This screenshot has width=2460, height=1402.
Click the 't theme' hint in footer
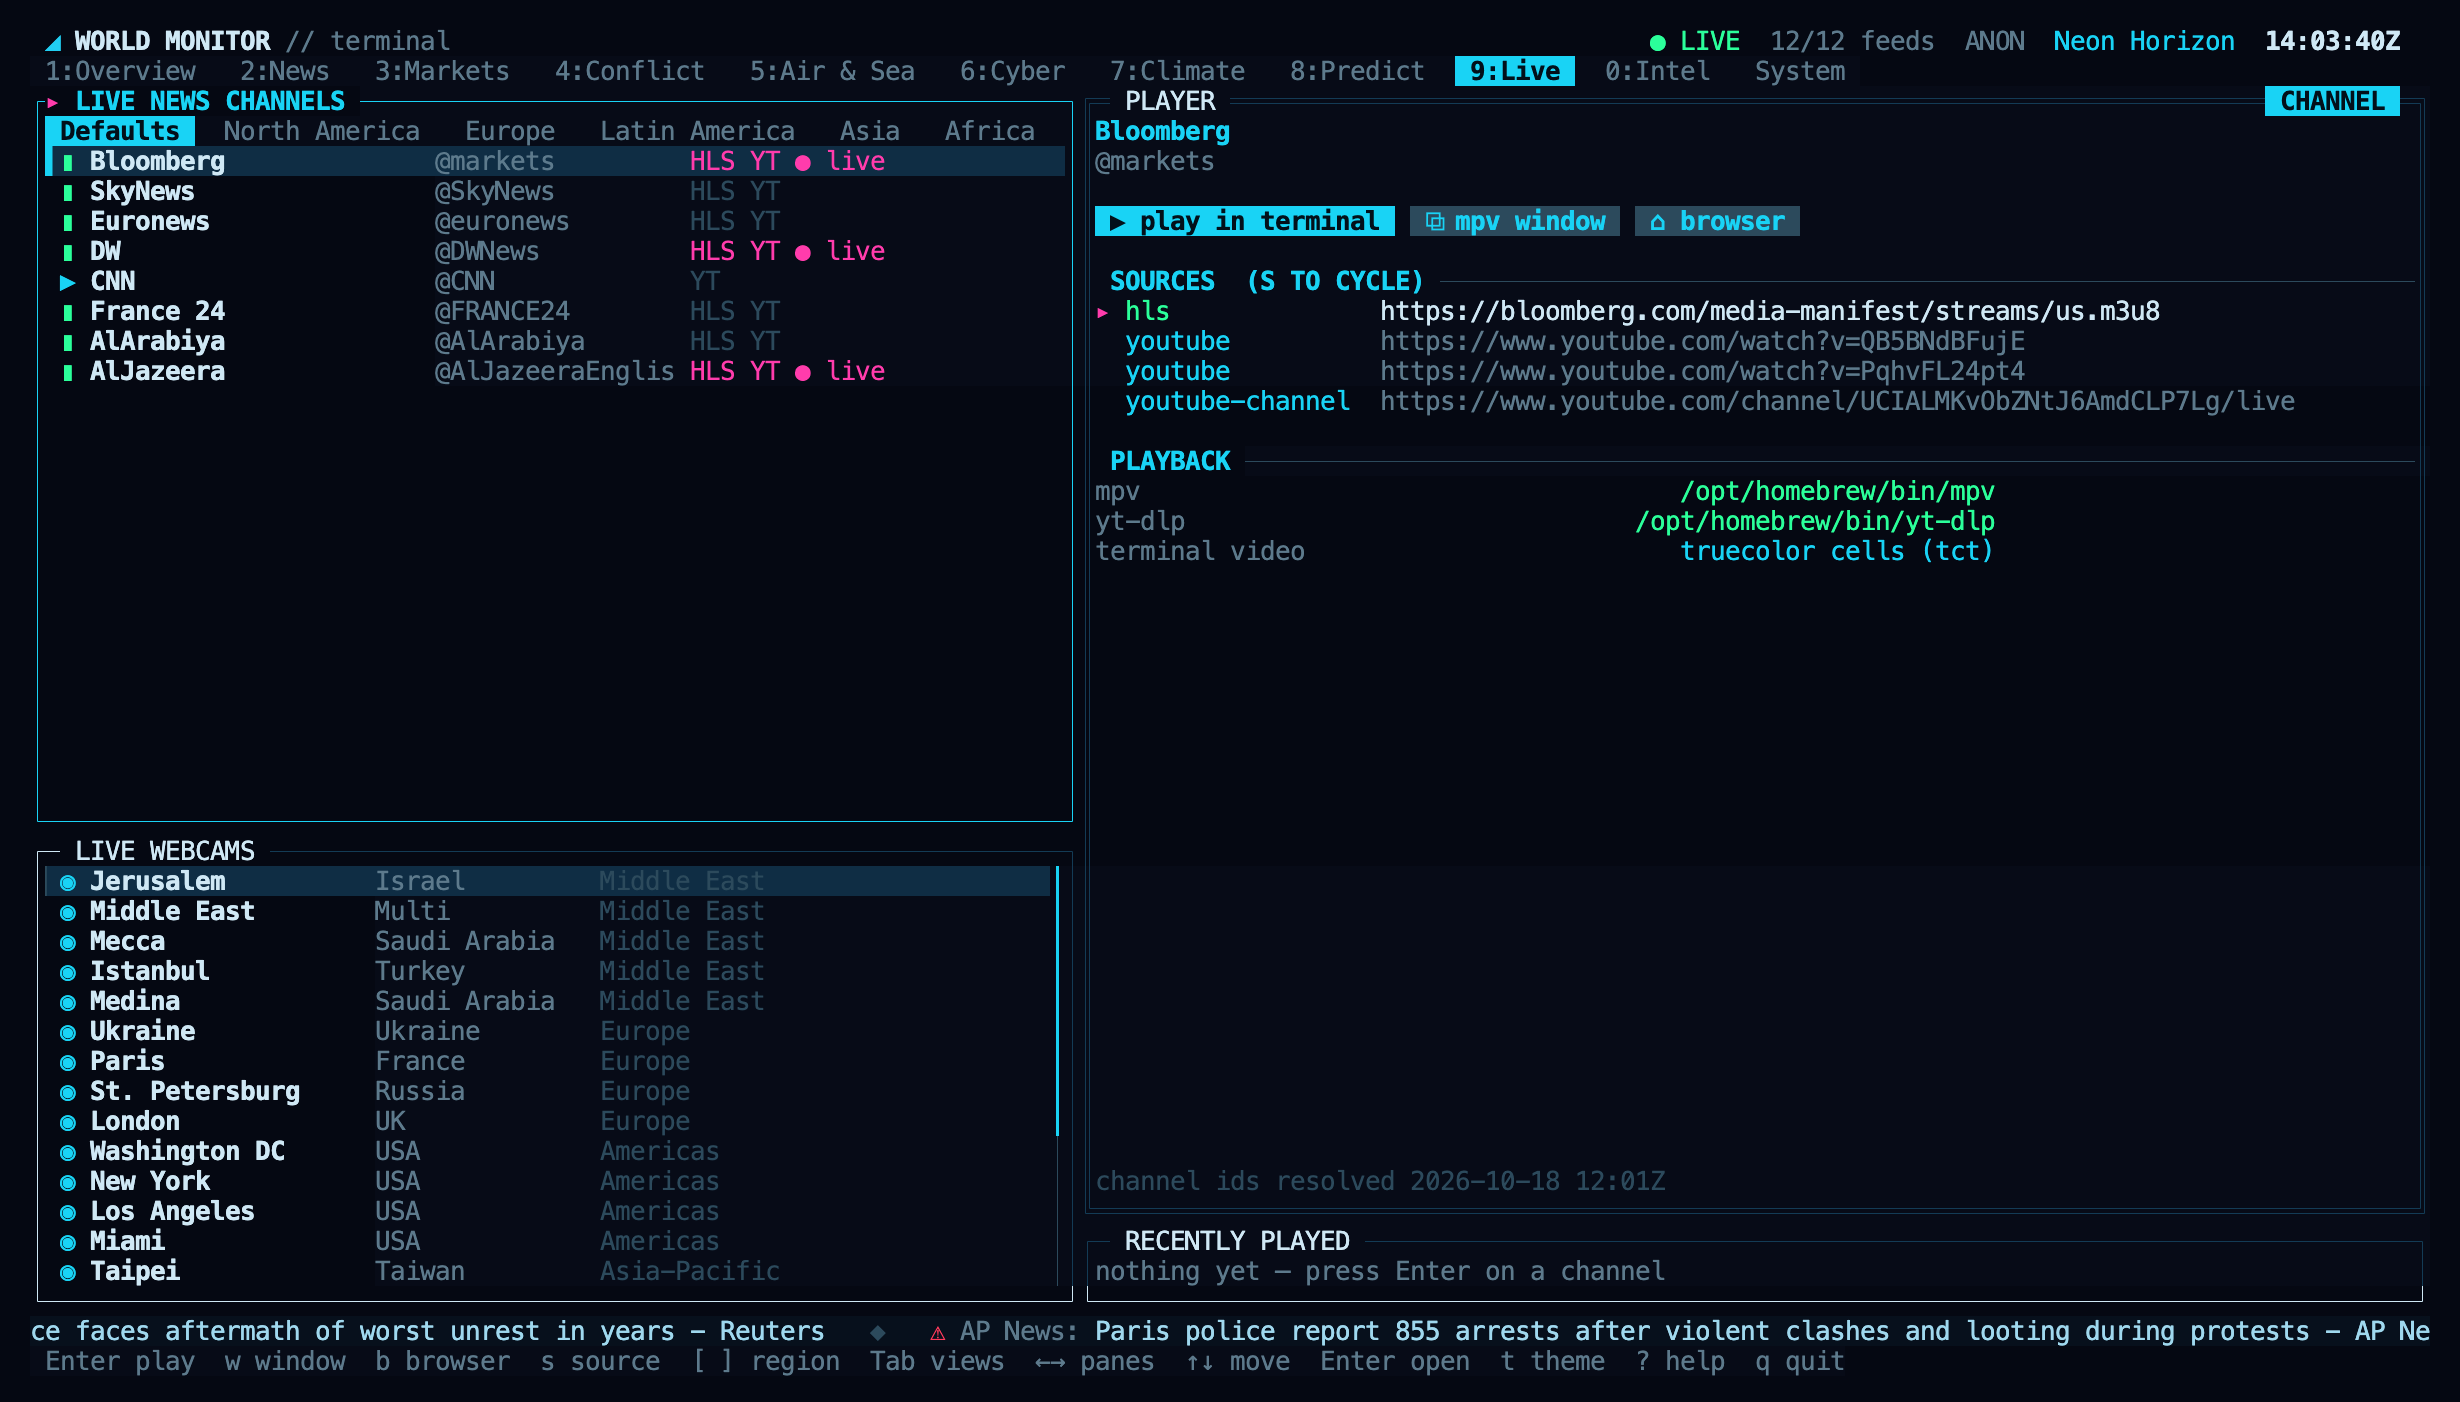[1552, 1361]
